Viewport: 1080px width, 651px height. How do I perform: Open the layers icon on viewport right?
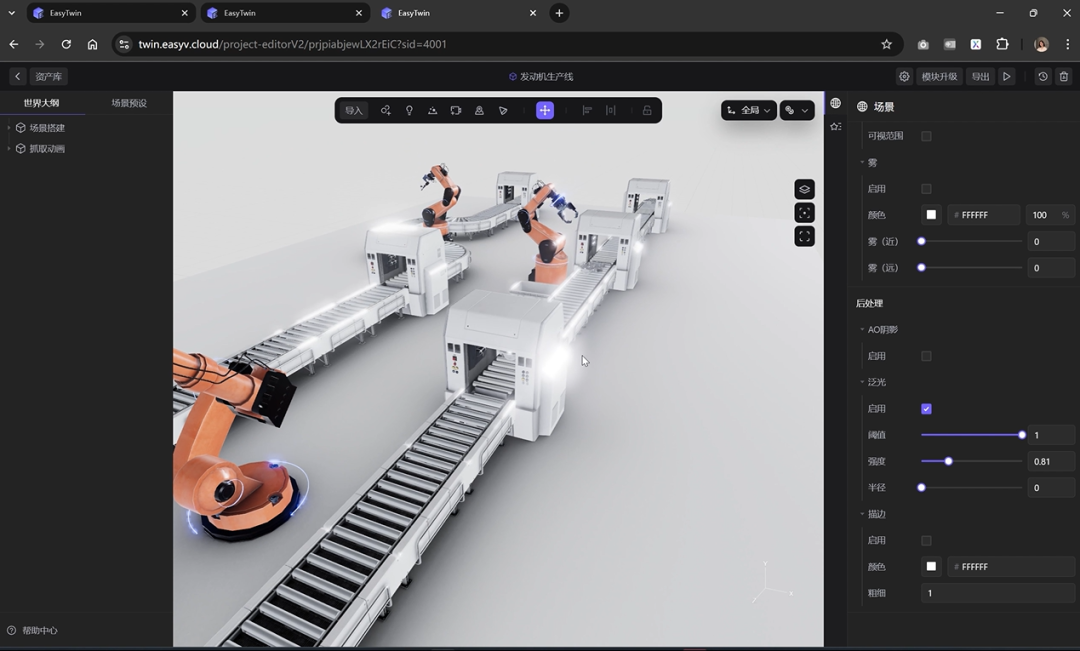click(x=804, y=189)
